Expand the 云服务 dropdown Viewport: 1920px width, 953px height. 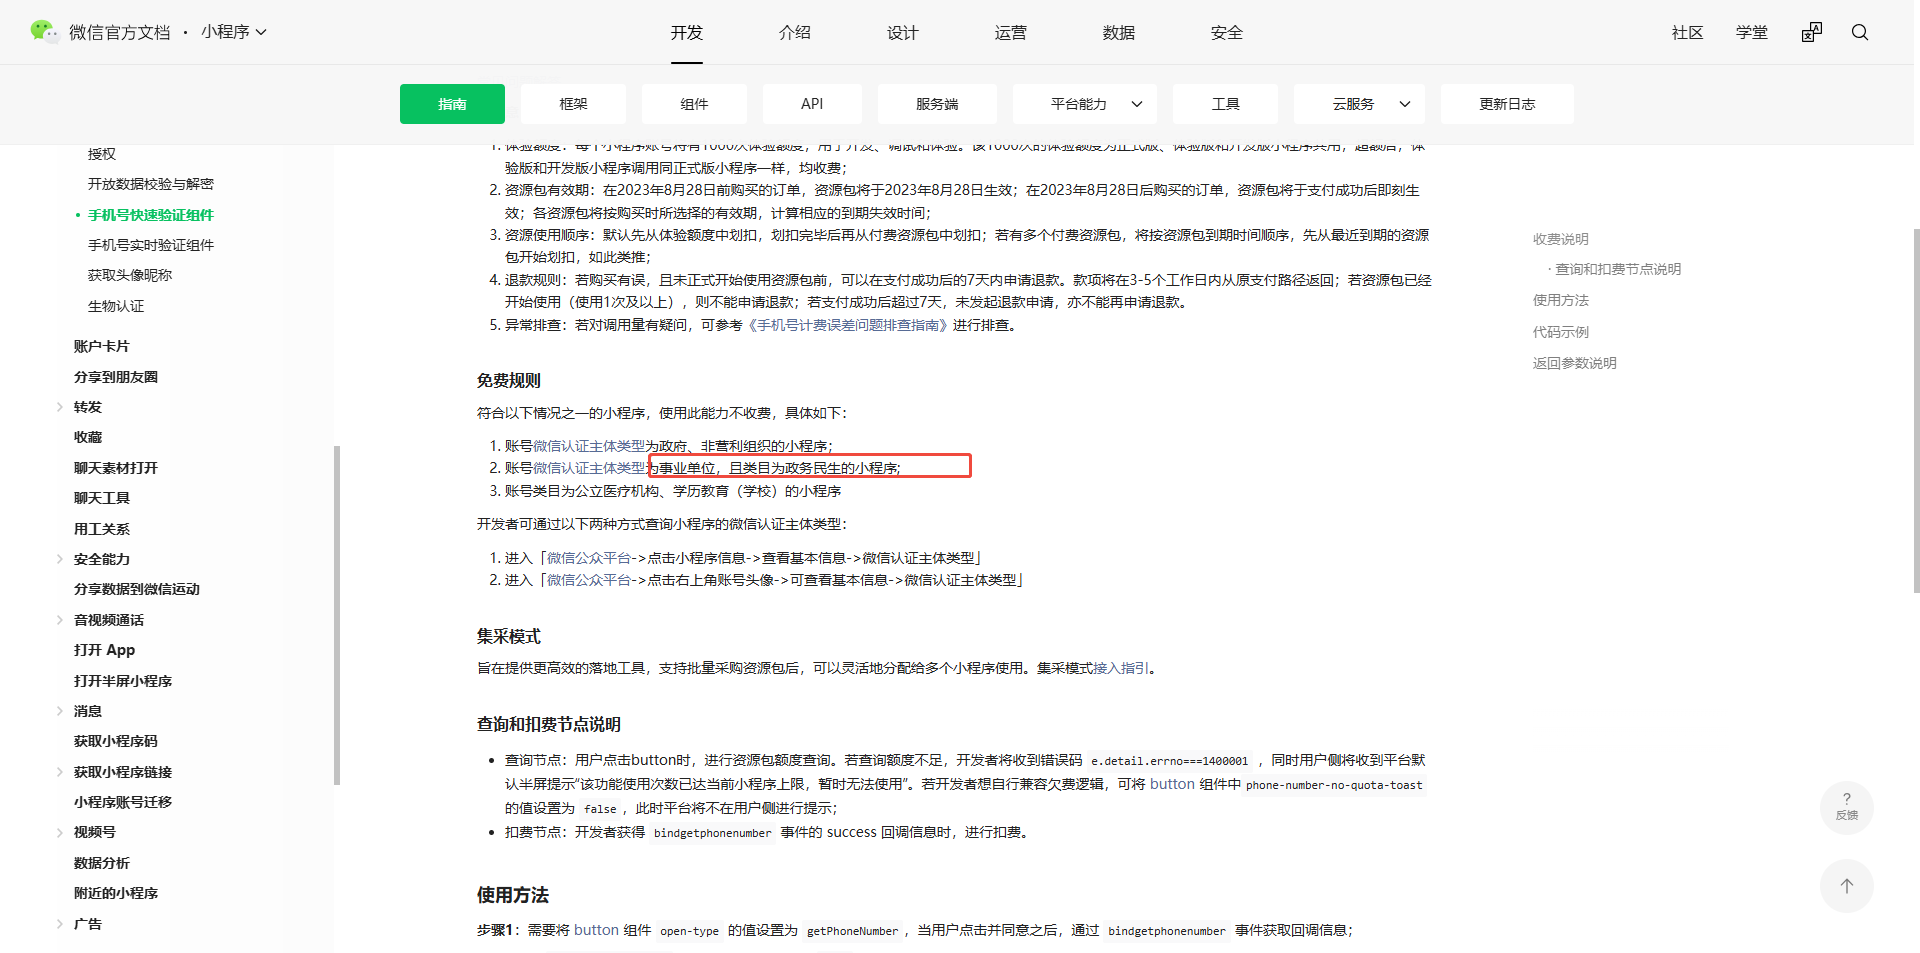pyautogui.click(x=1360, y=104)
